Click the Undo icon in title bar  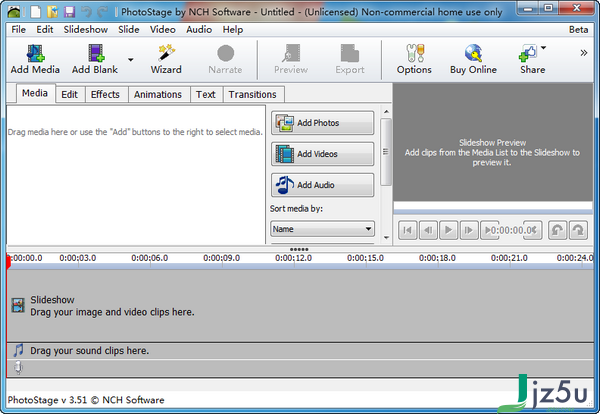86,12
